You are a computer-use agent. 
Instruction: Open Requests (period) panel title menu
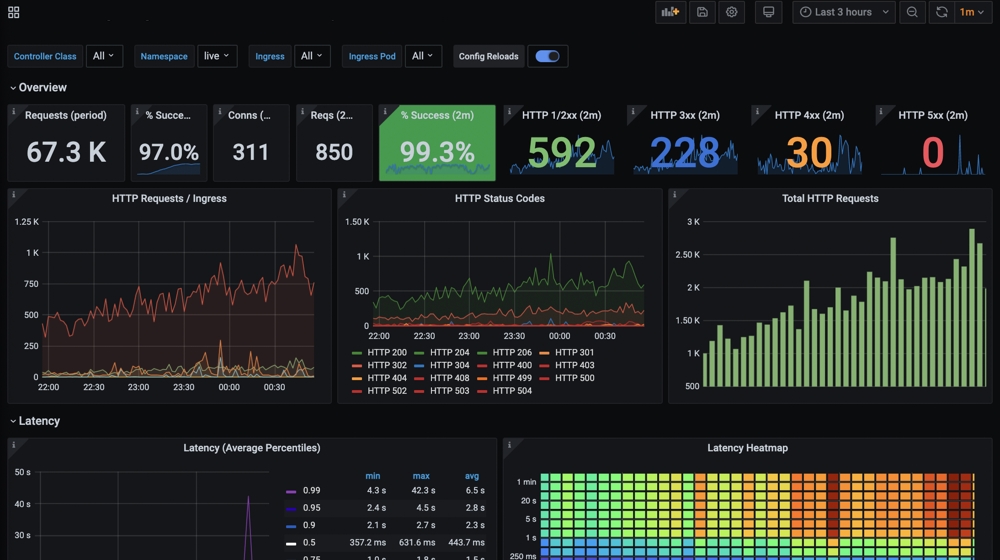pyautogui.click(x=66, y=115)
